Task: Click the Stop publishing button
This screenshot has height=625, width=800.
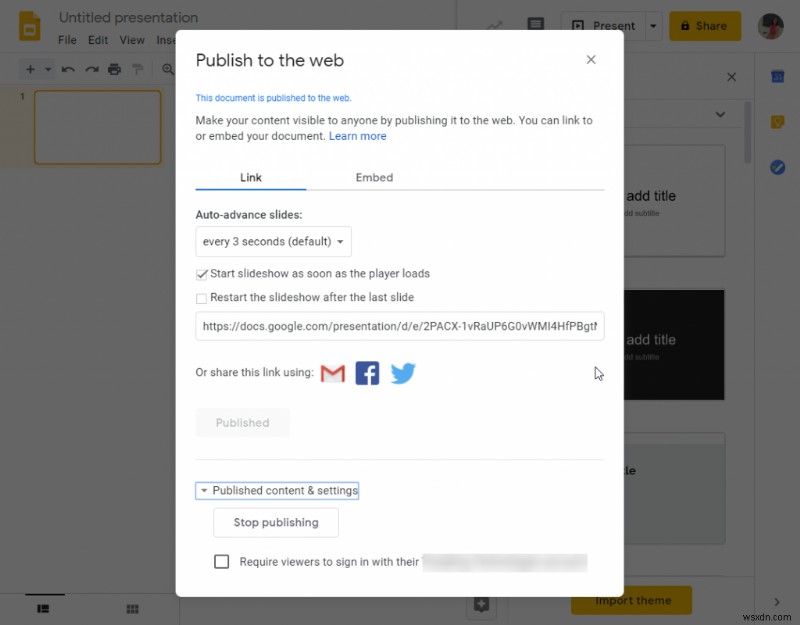Action: coord(275,522)
